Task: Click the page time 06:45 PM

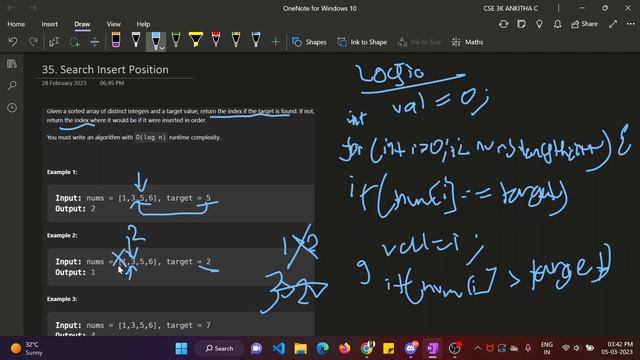Action: 111,83
